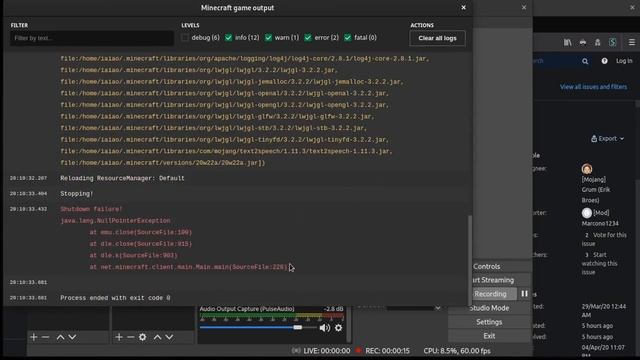Viewport: 640px width, 360px height.
Task: Click the Filter by text input field
Action: pos(92,38)
